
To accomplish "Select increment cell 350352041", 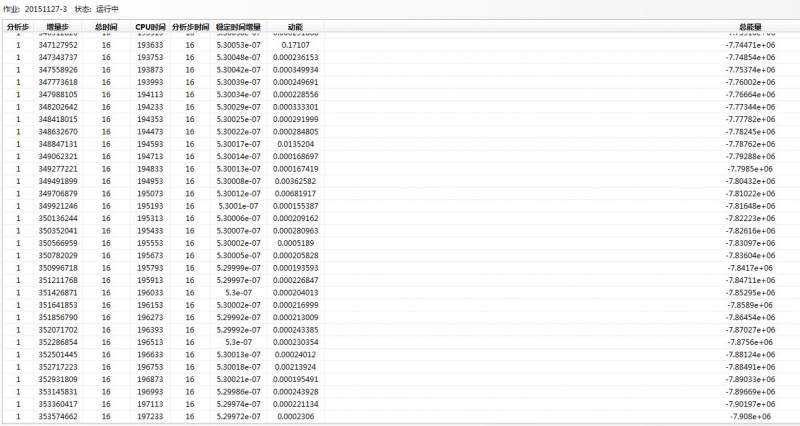I will pos(58,231).
